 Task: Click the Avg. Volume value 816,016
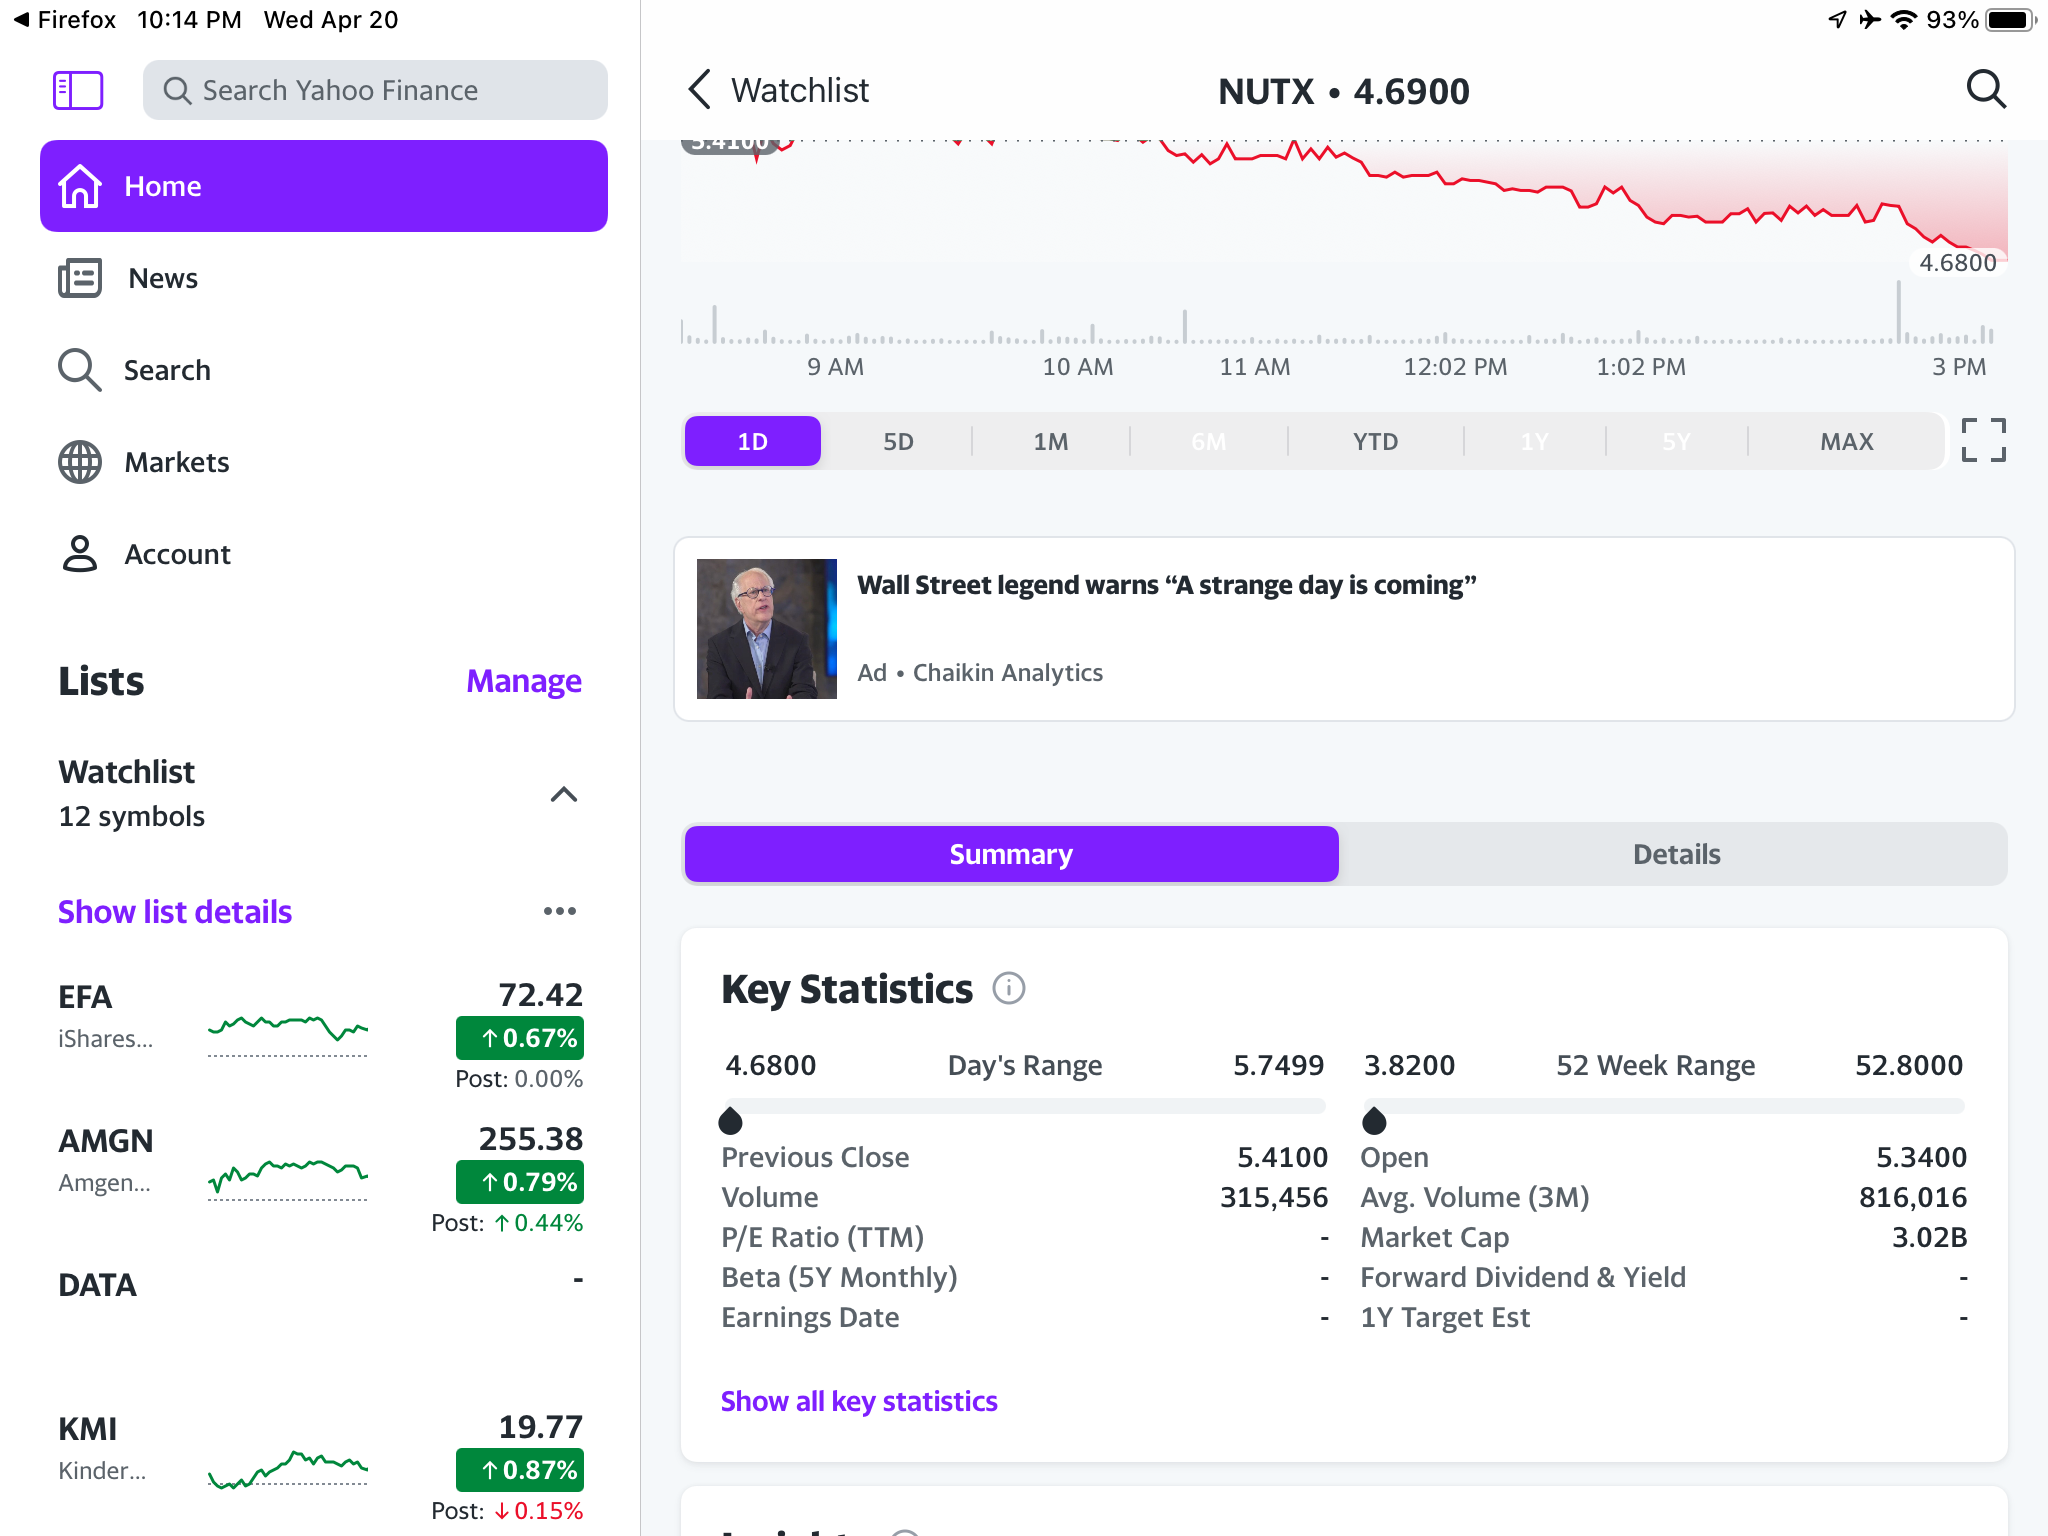point(1913,1197)
